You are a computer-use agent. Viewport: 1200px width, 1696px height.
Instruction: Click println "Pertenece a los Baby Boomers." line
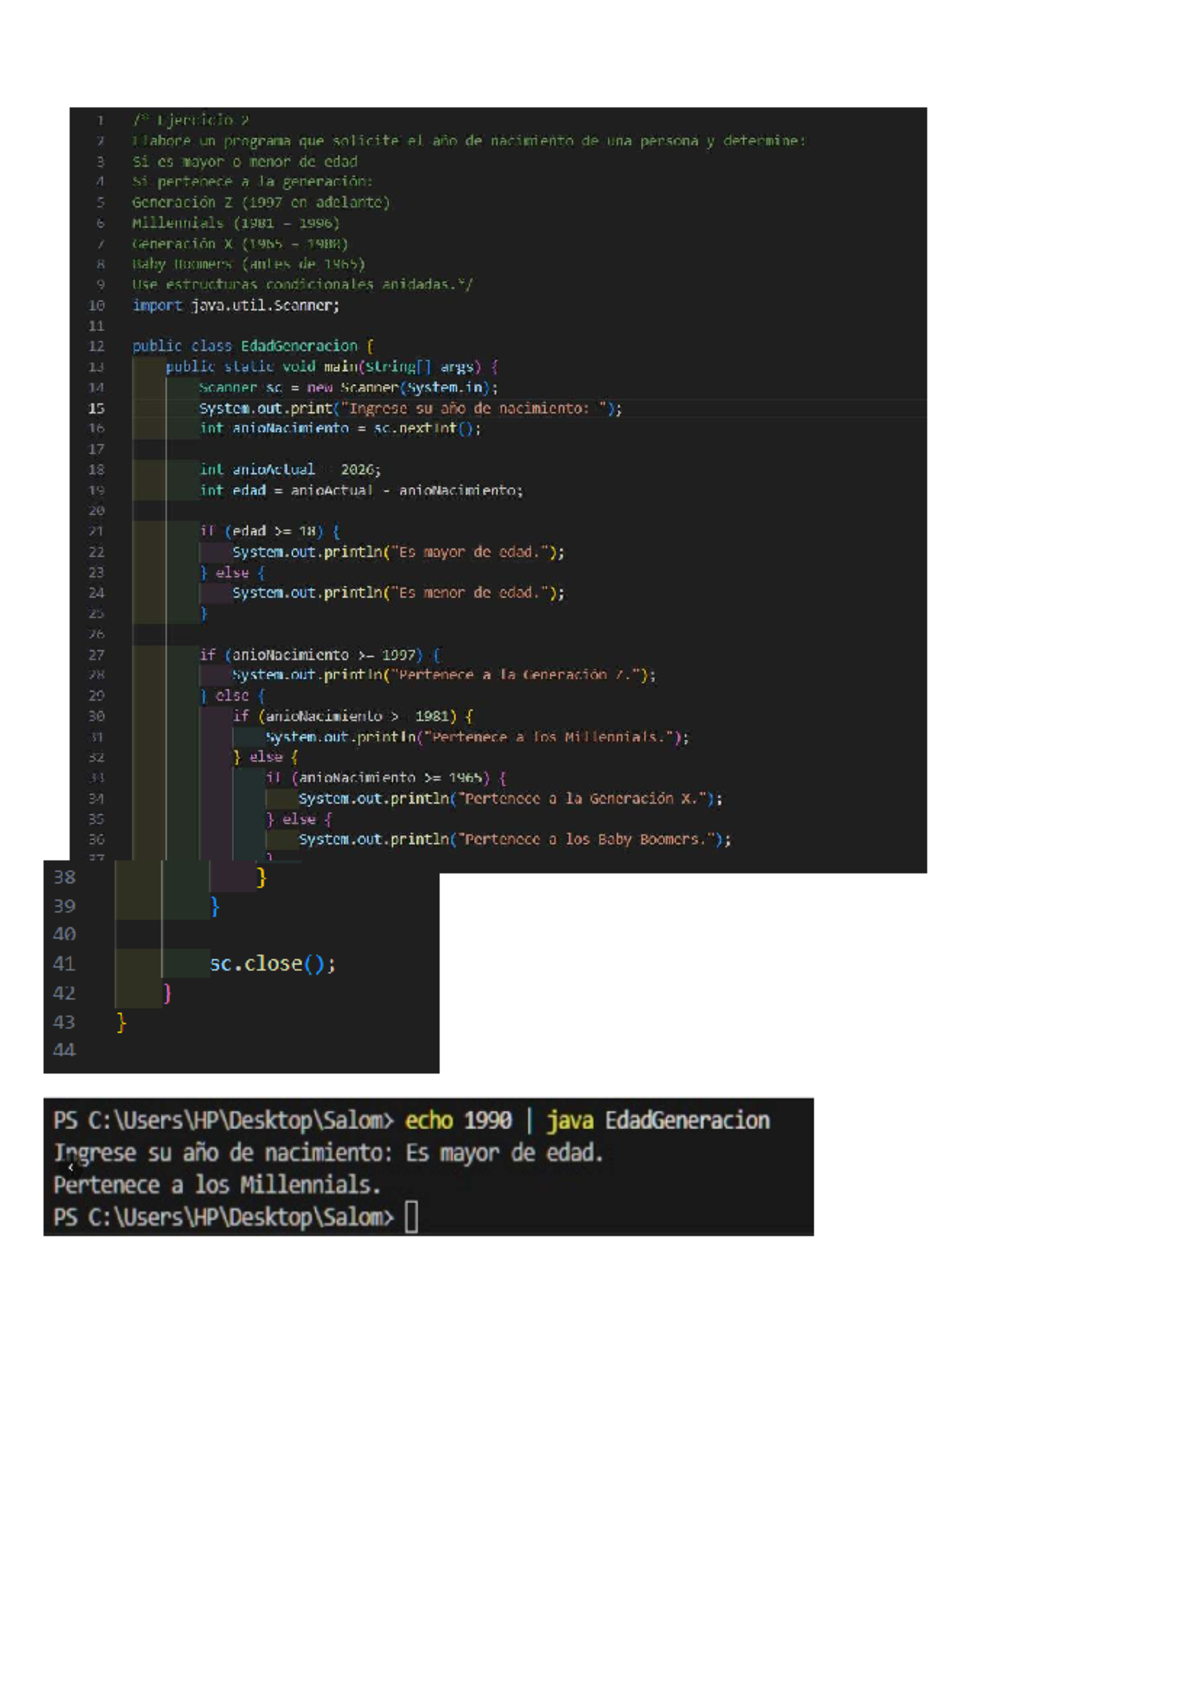[x=514, y=840]
